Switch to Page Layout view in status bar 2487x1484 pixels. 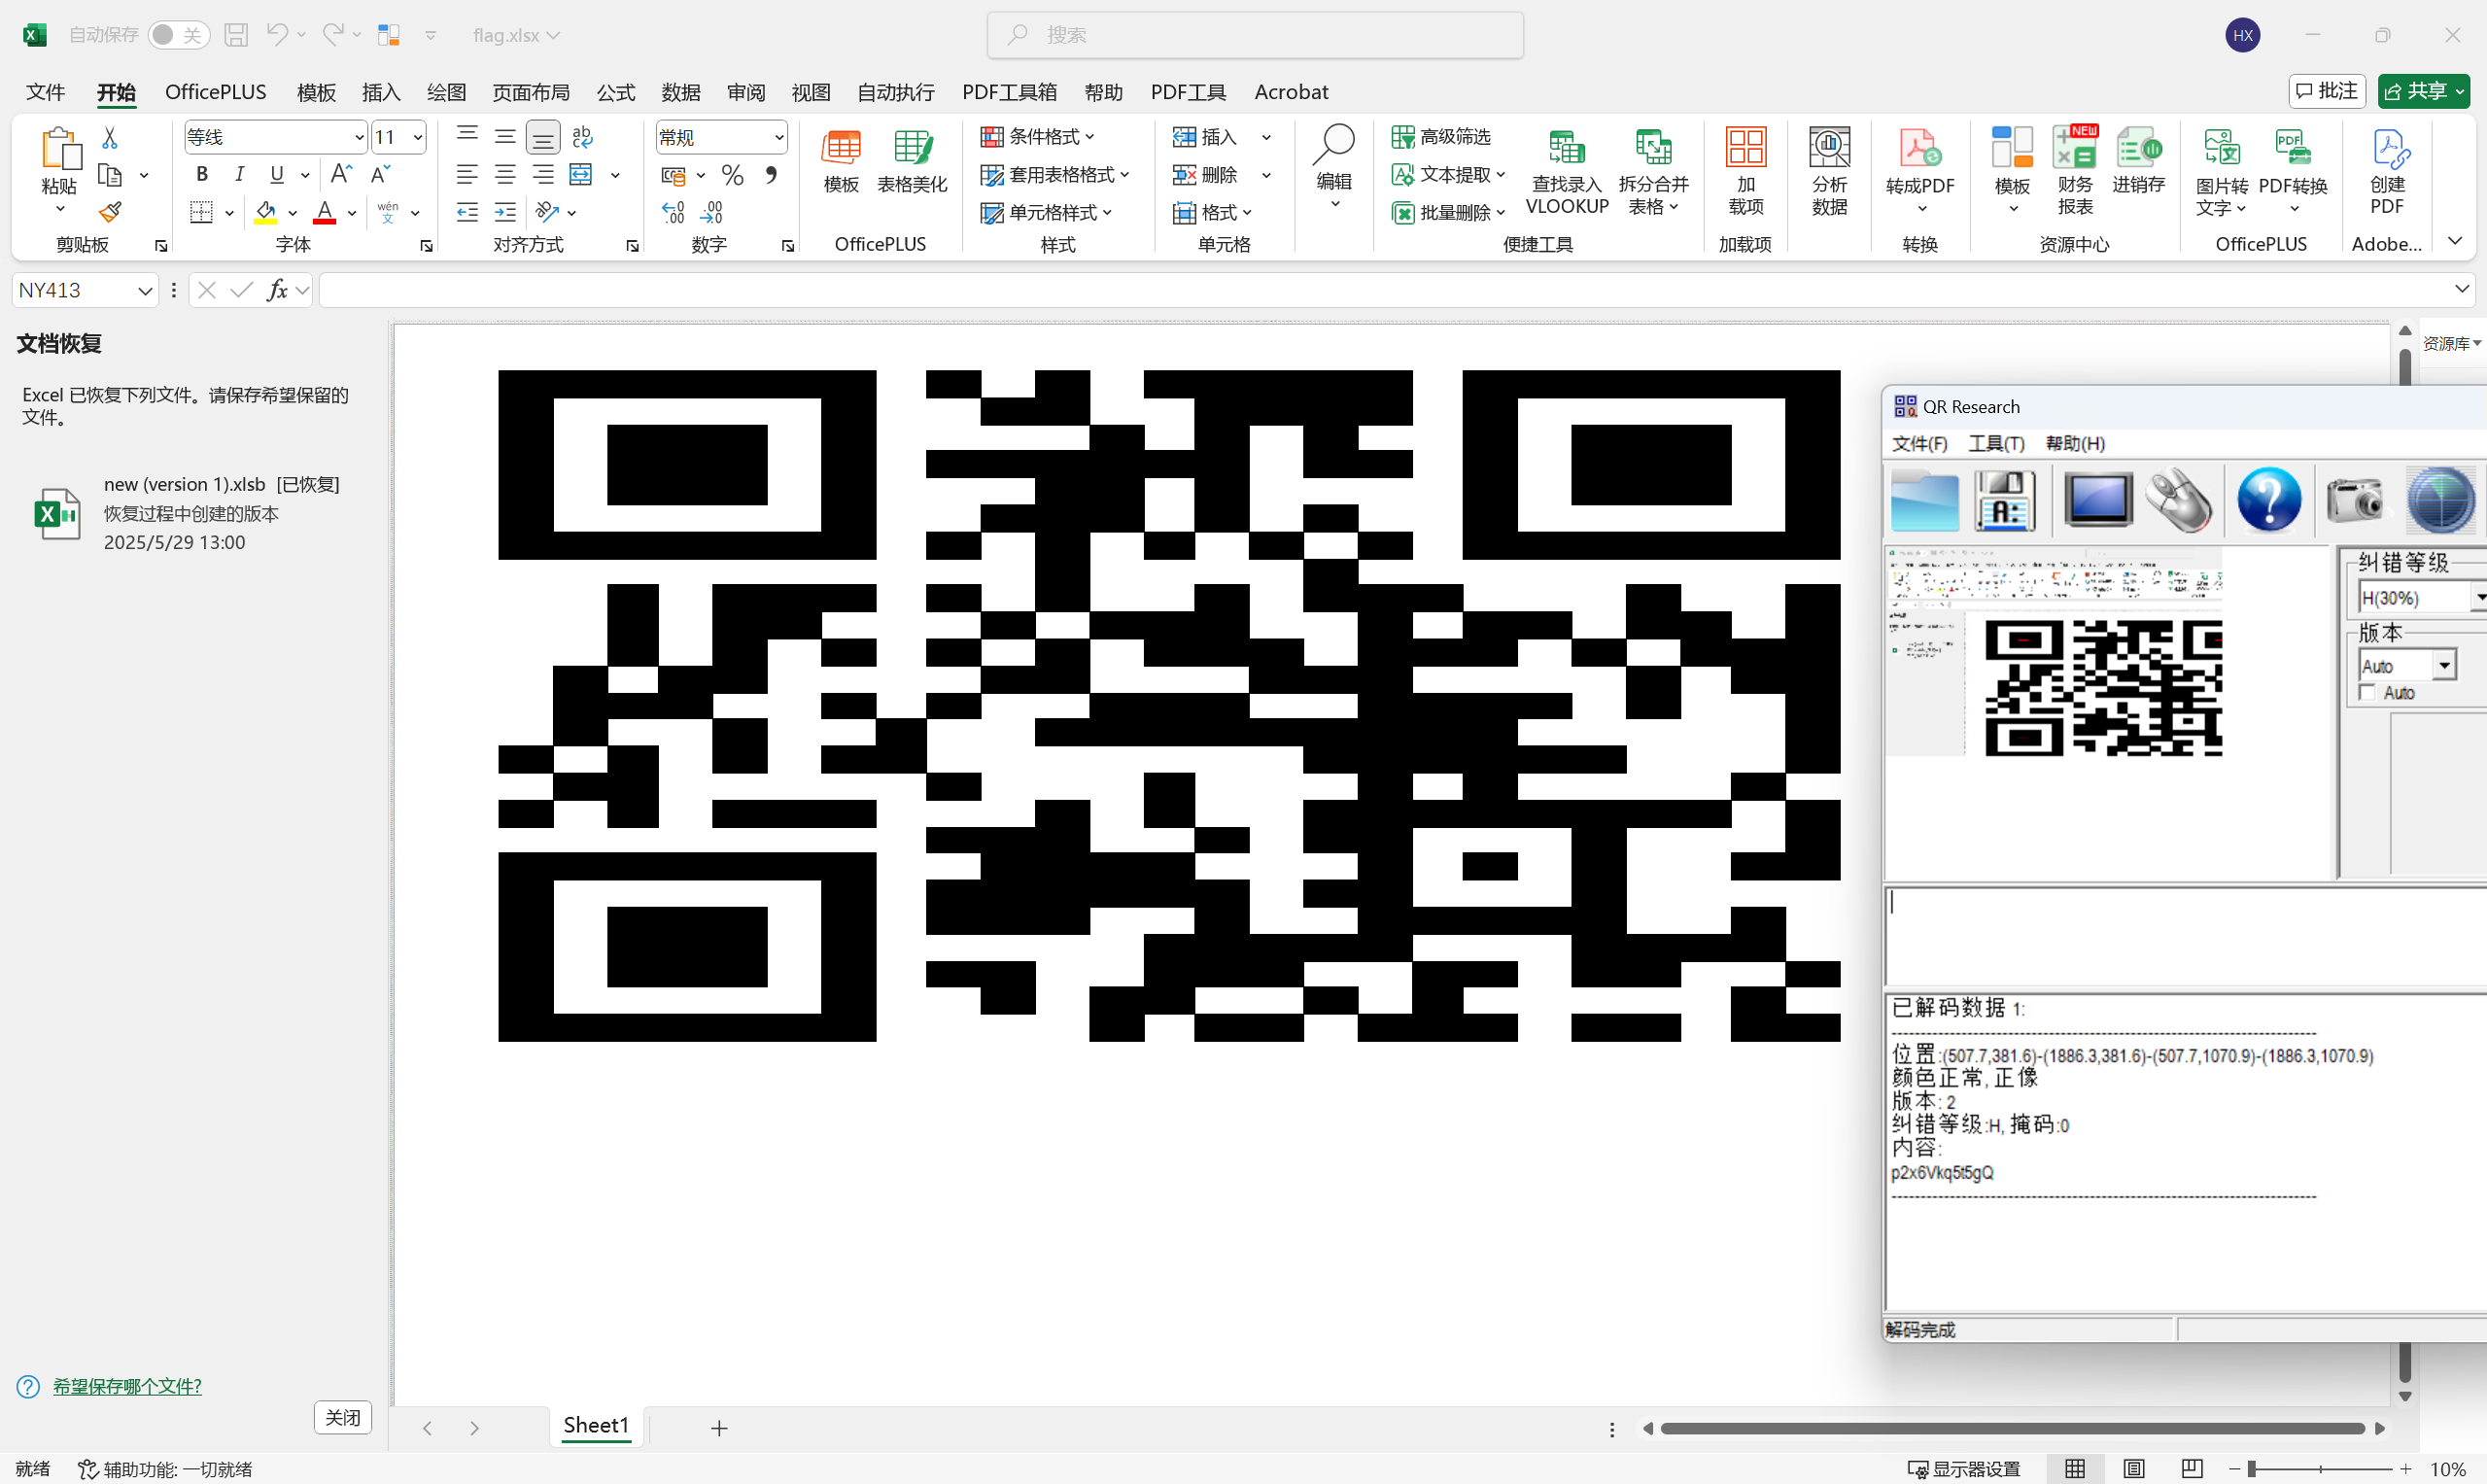click(x=2134, y=1469)
